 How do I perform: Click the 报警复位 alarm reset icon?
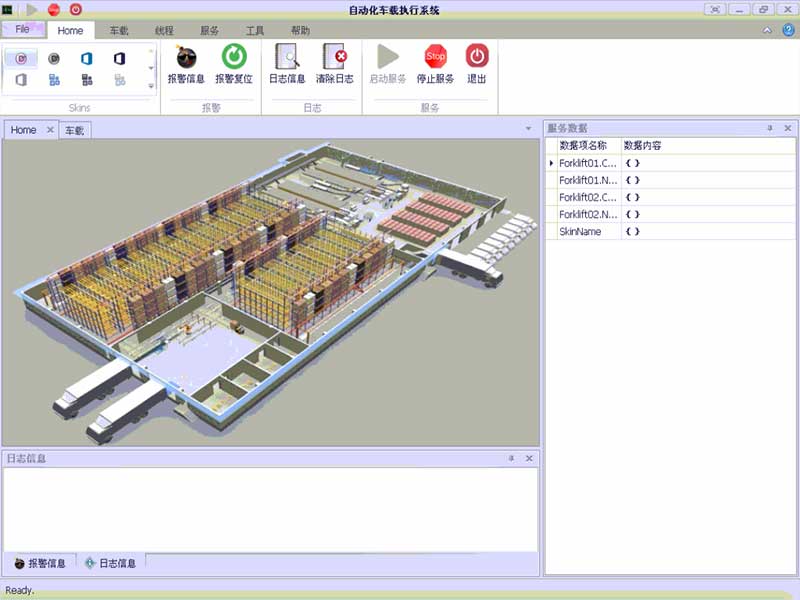tap(234, 64)
